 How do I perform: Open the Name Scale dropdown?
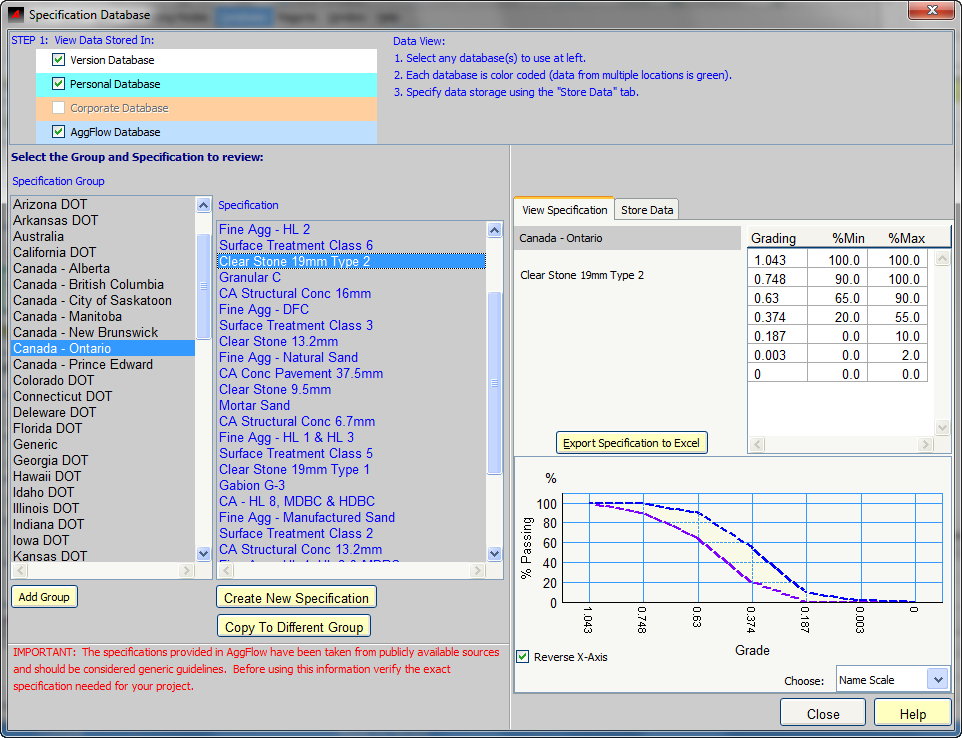pyautogui.click(x=936, y=679)
